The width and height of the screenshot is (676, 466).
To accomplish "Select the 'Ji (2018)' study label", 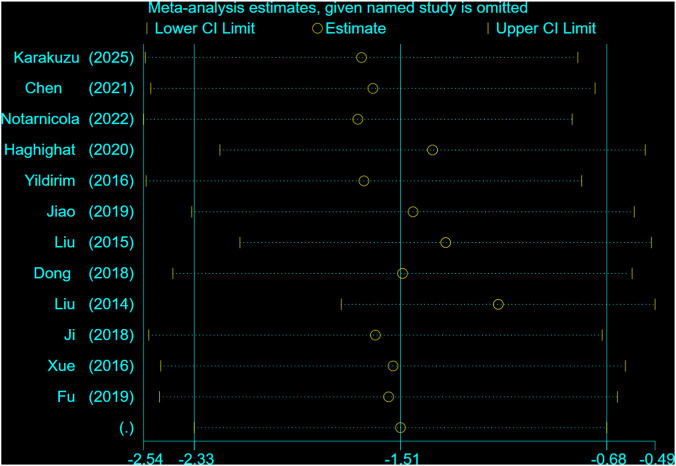I will pyautogui.click(x=99, y=335).
